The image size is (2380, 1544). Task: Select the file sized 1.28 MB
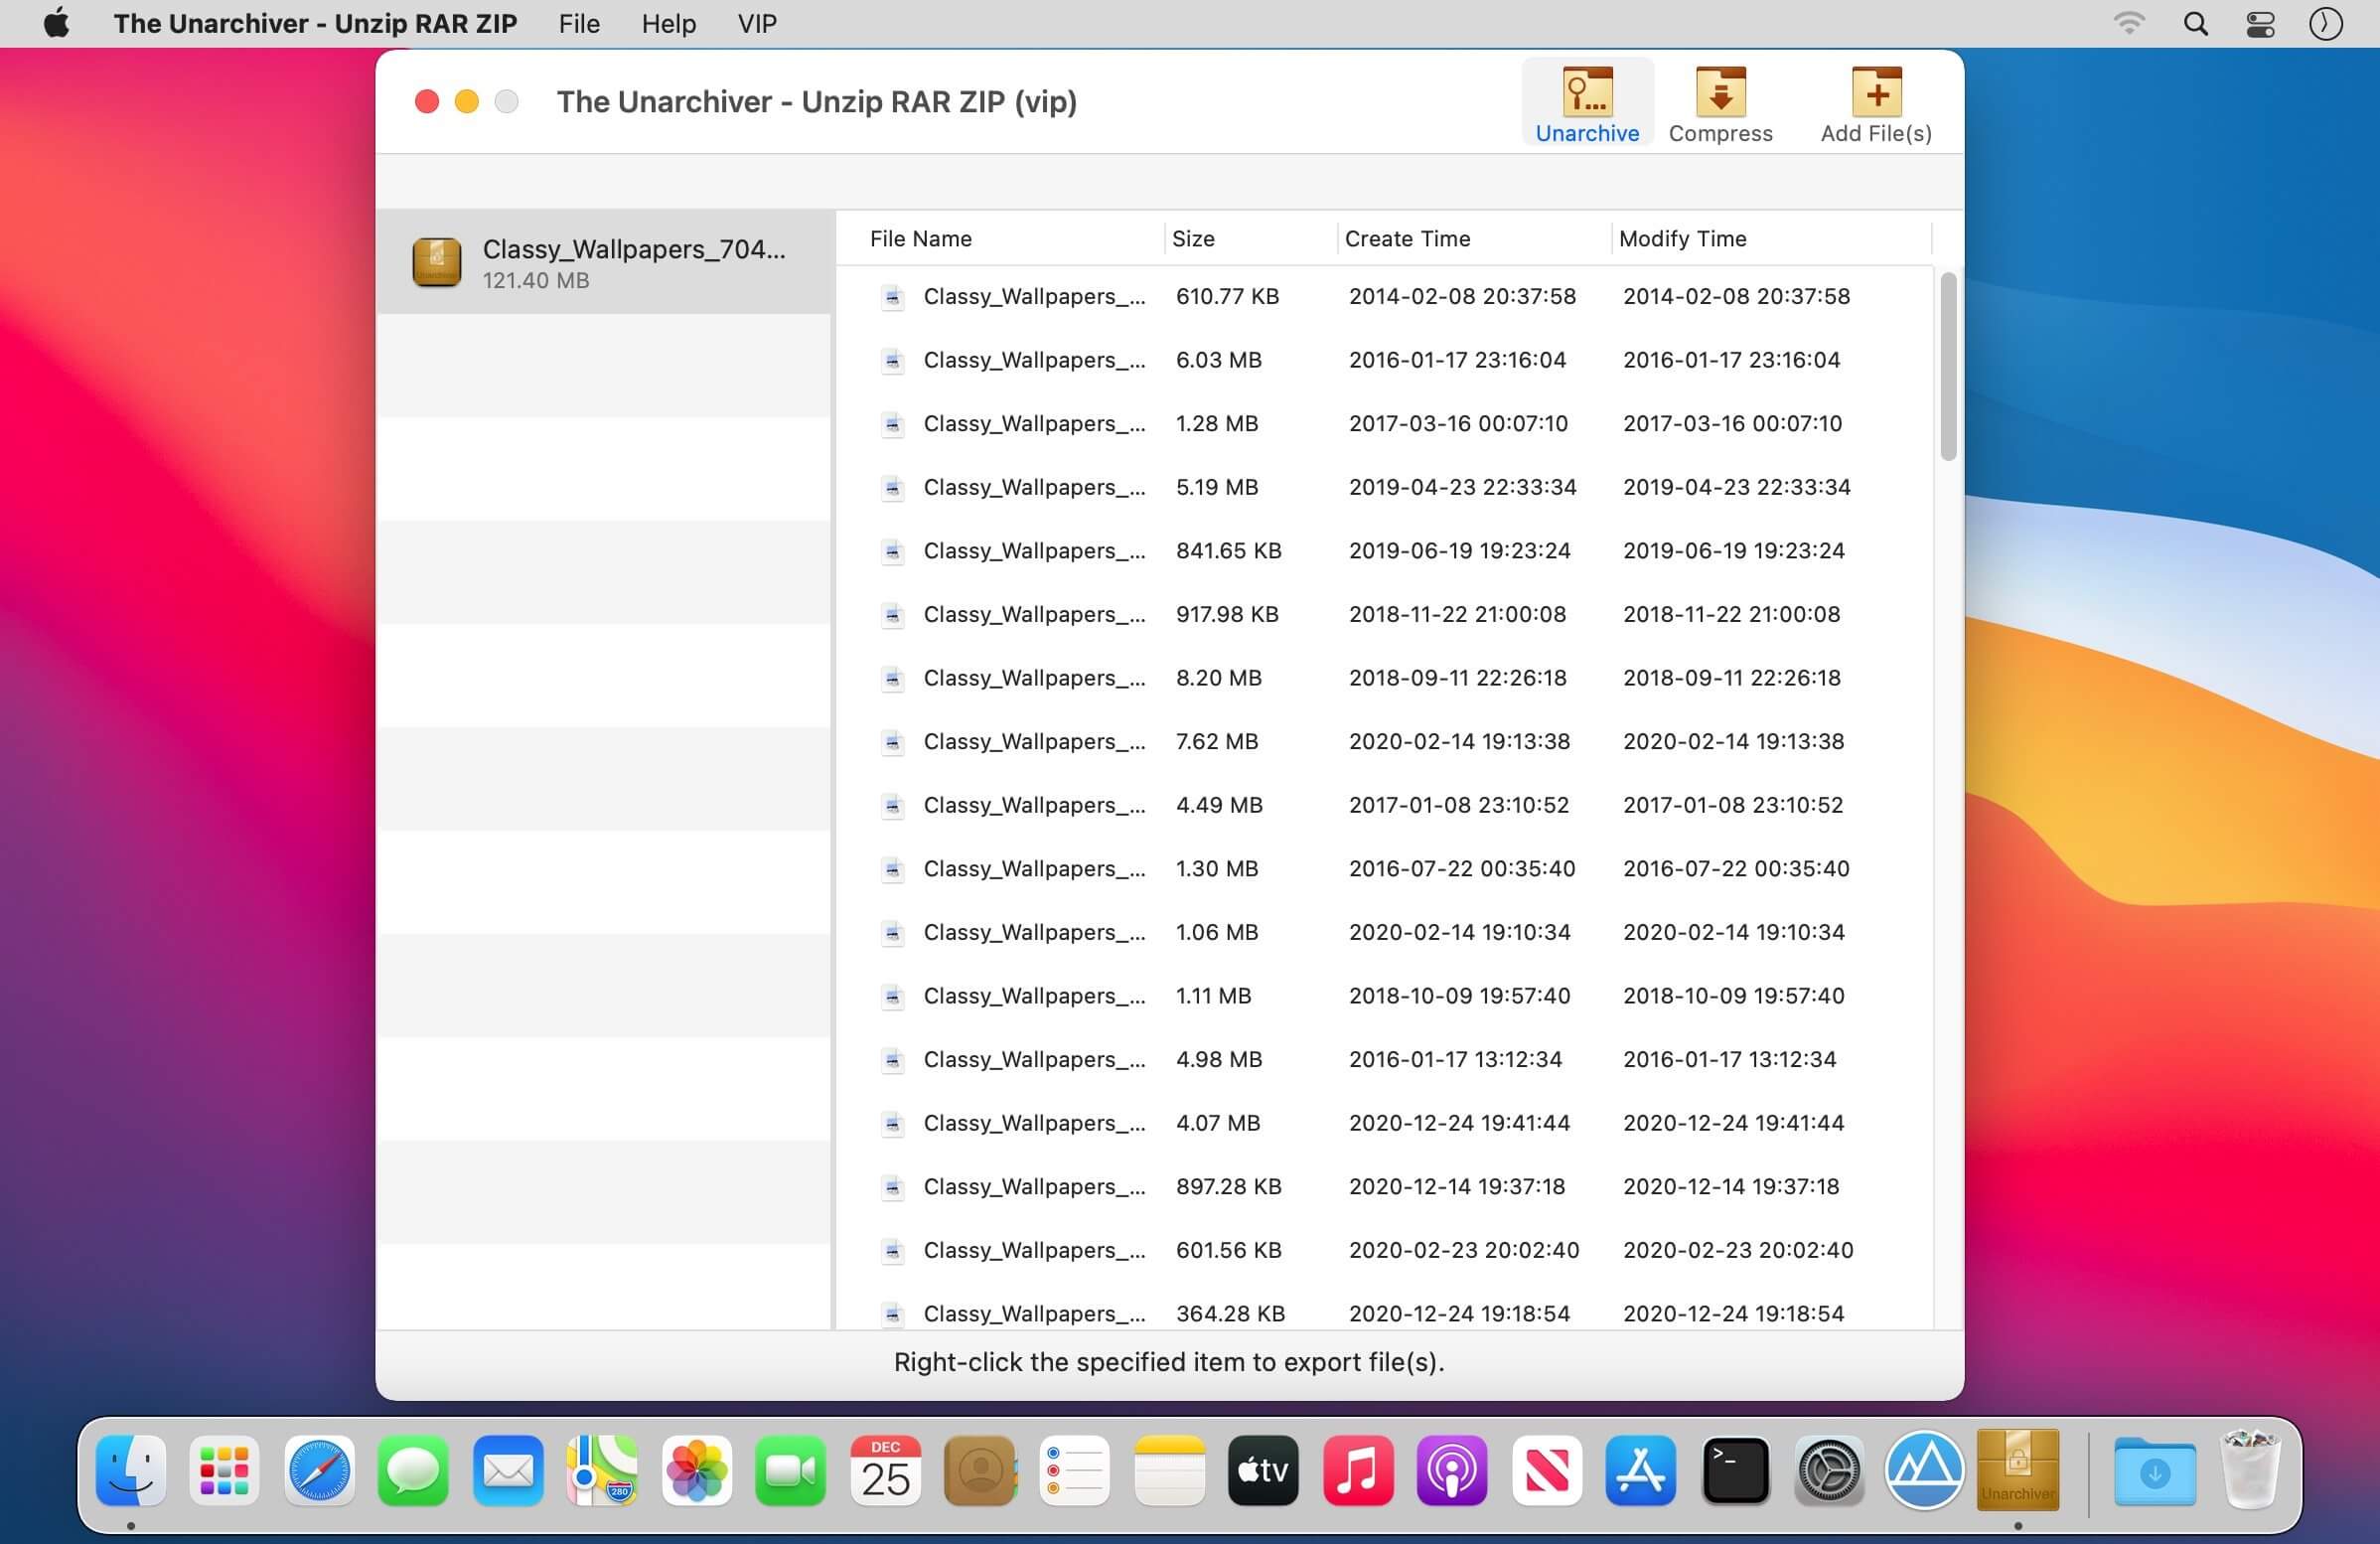(x=1384, y=424)
